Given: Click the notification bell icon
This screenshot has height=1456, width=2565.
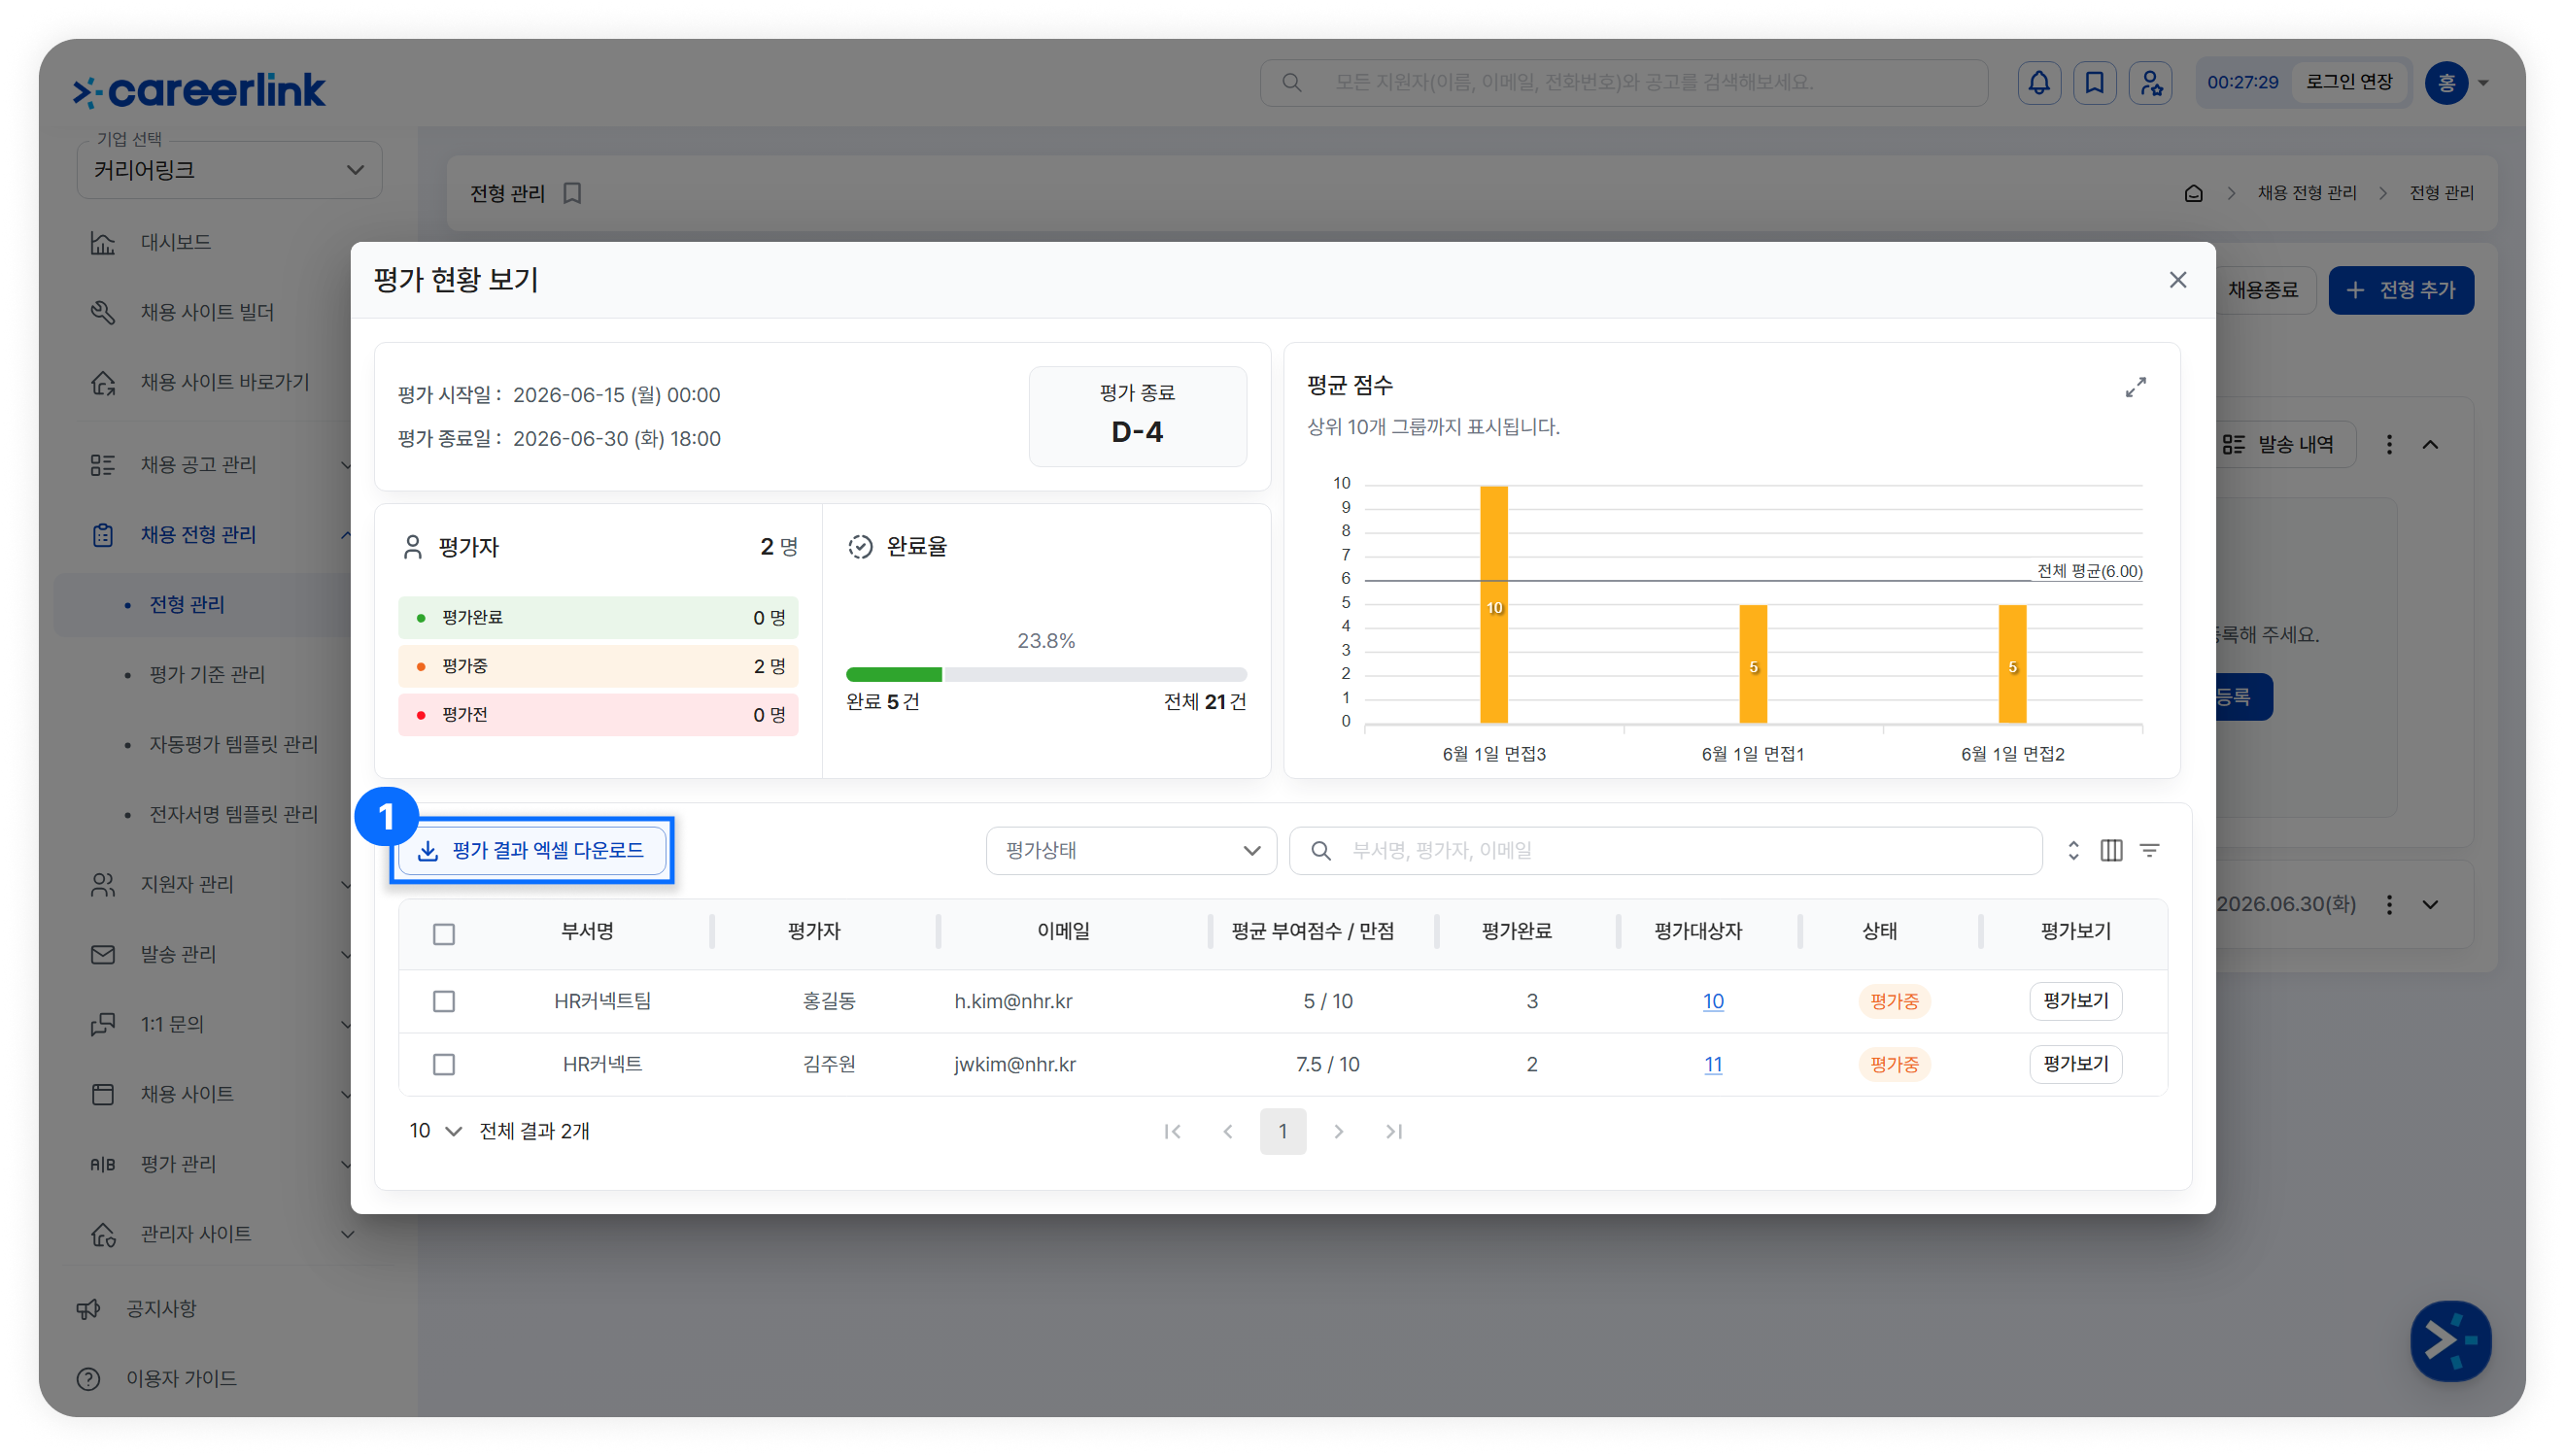Looking at the screenshot, I should click(2039, 83).
